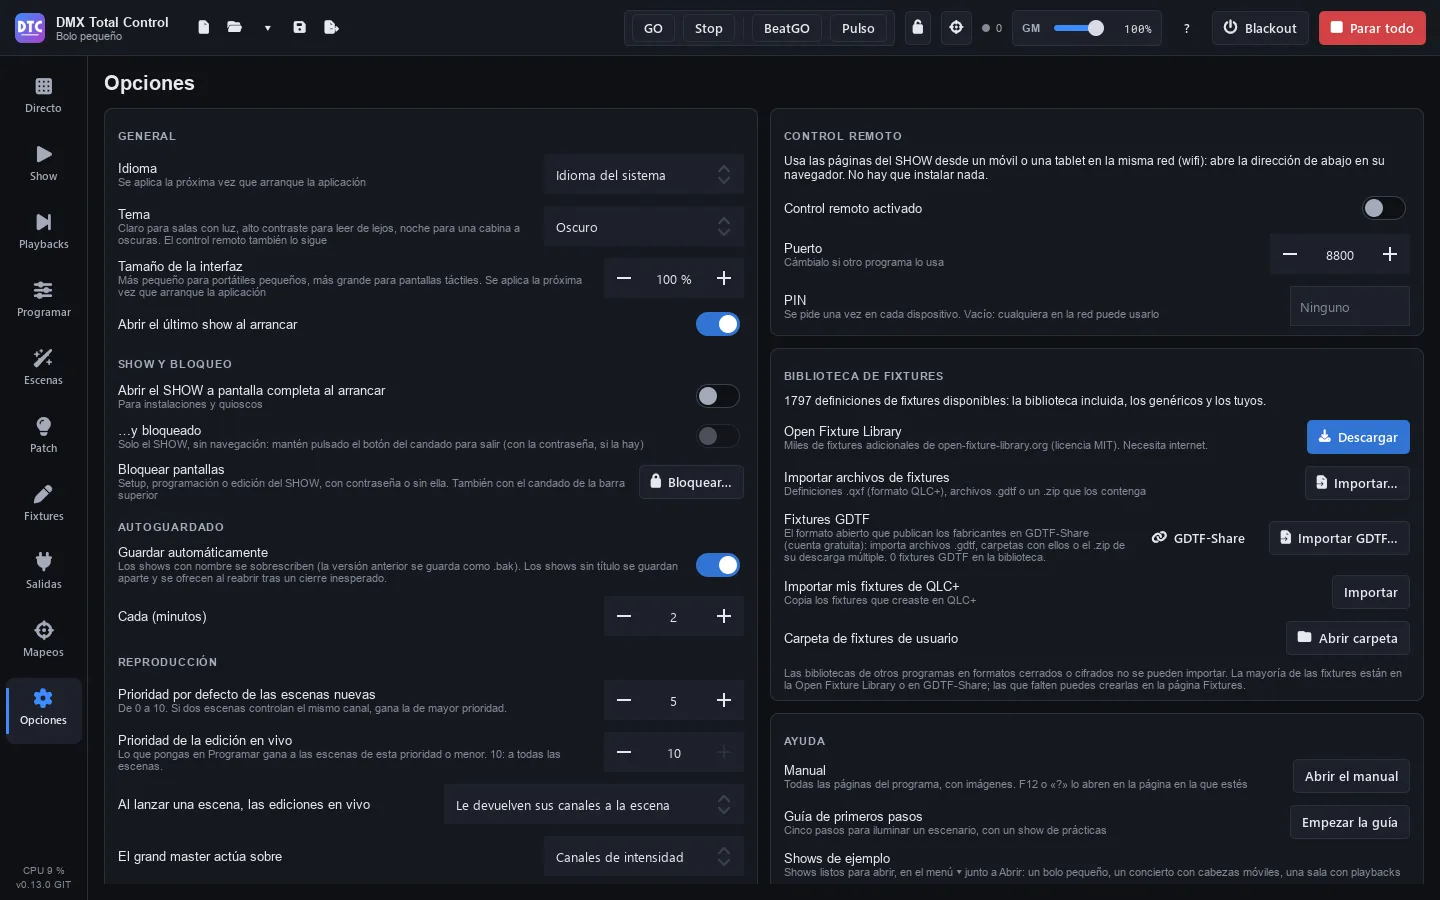1440x900 pixels.
Task: Click the PIN input field
Action: [x=1350, y=307]
